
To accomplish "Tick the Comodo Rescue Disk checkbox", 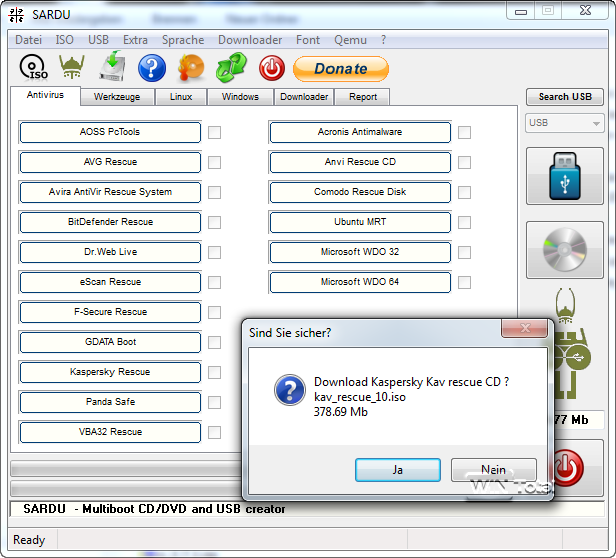I will [x=464, y=193].
